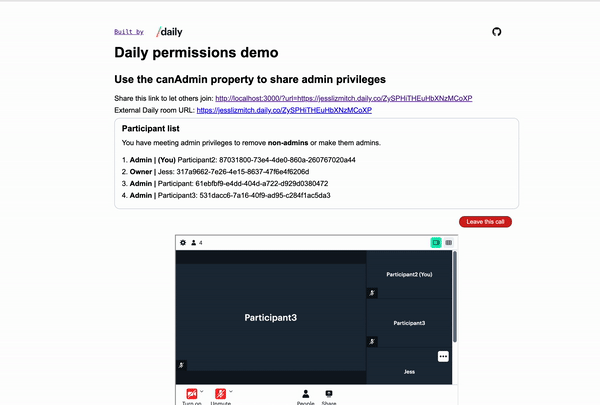
Task: Open the GitHub repository icon
Action: [x=497, y=32]
